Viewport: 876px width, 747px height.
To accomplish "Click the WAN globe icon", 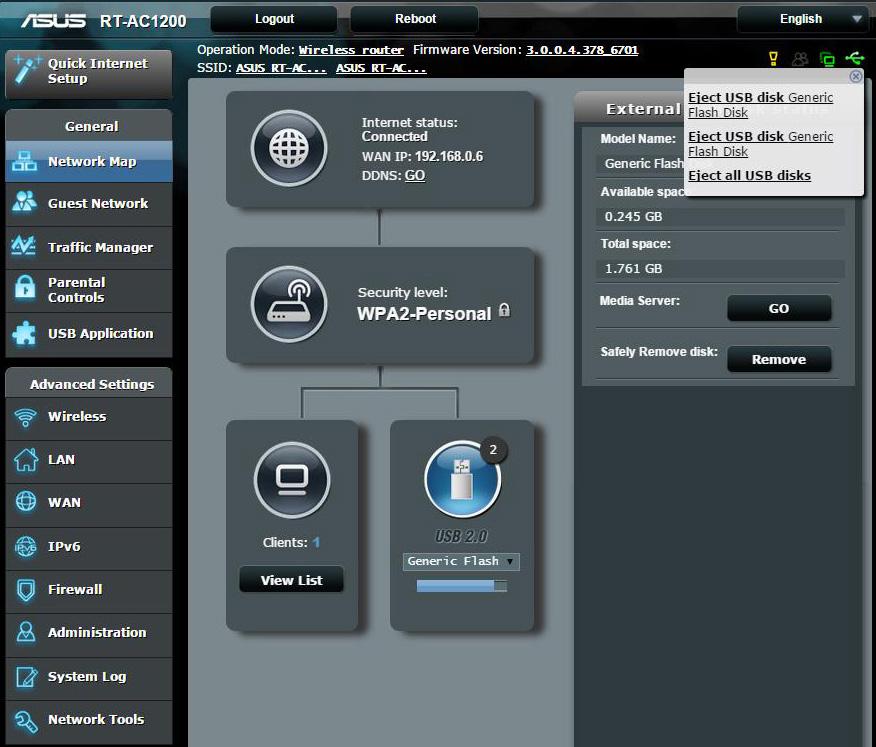I will point(26,501).
